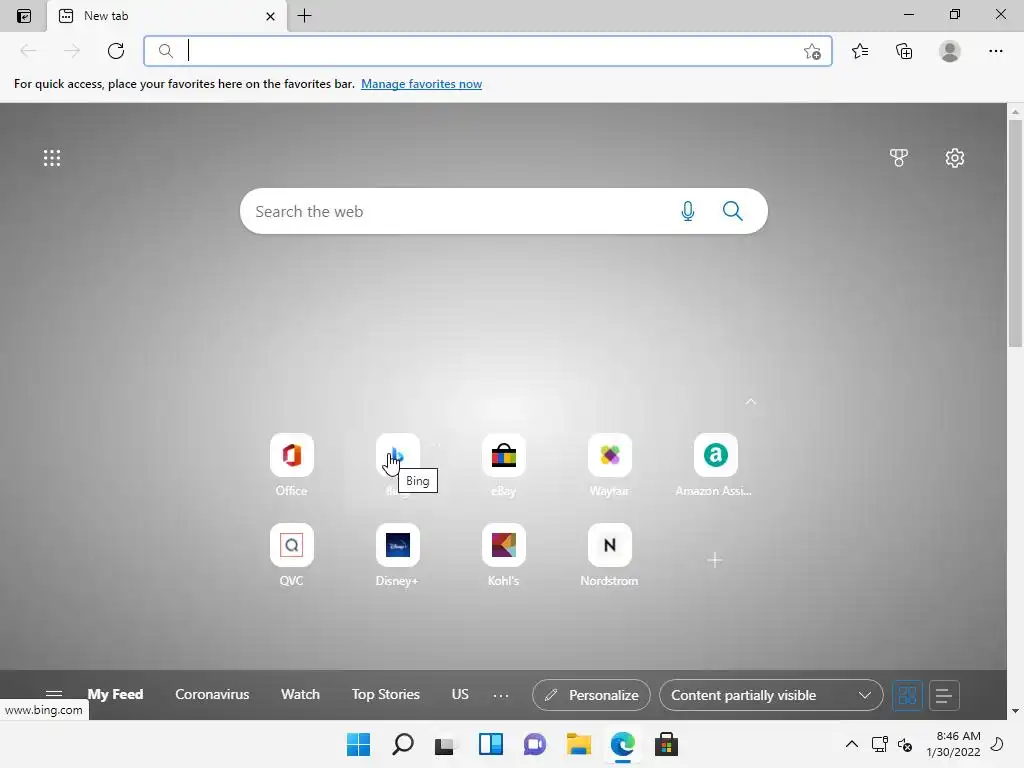
Task: Reload the page with Refresh button
Action: (116, 51)
